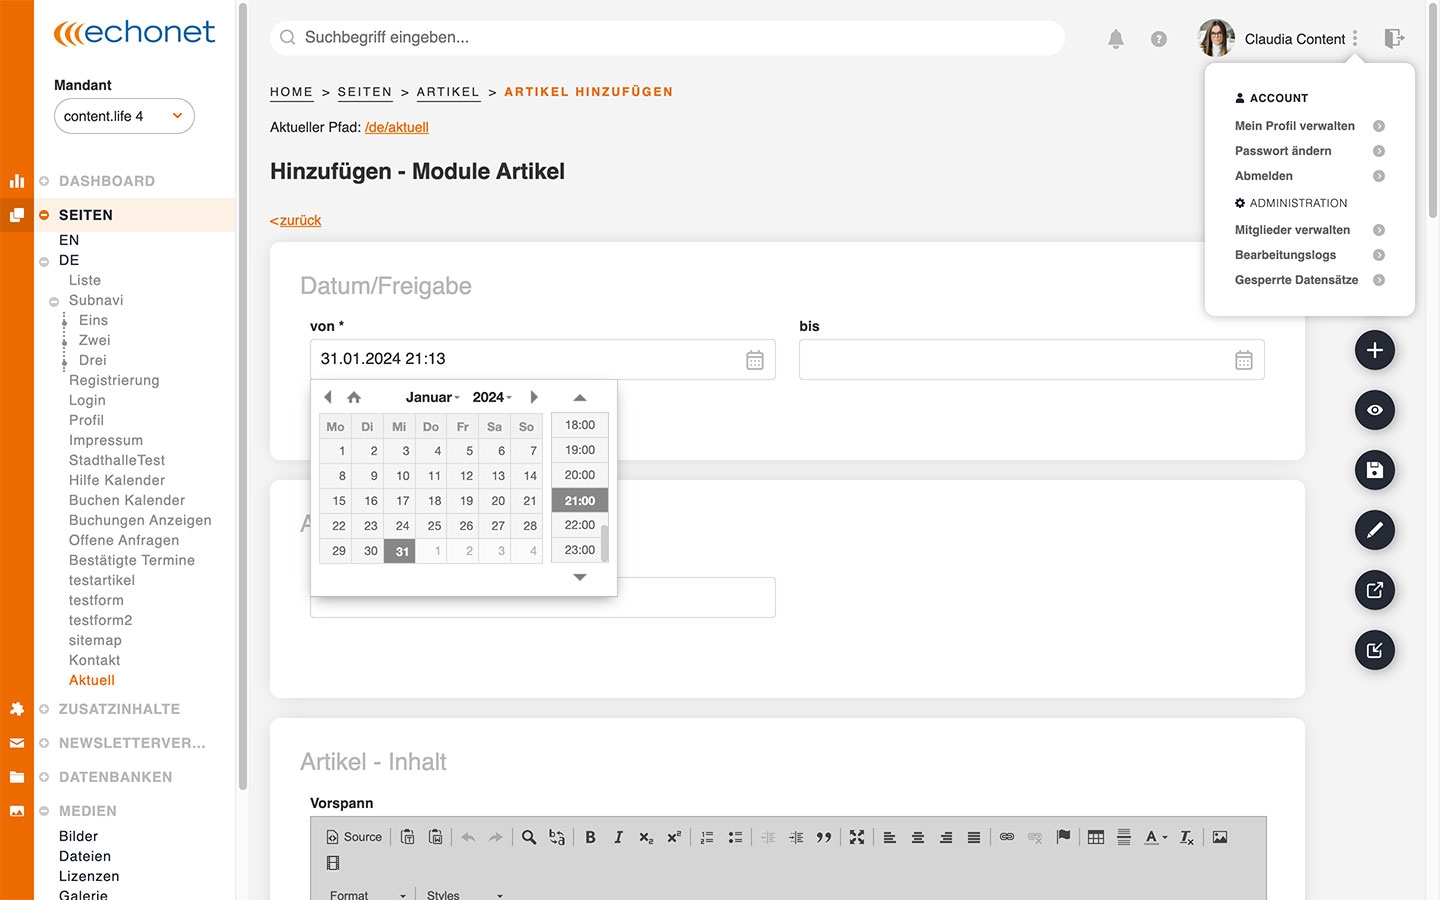The height and width of the screenshot is (900, 1440).
Task: Click the floppy disk save button
Action: click(1375, 470)
